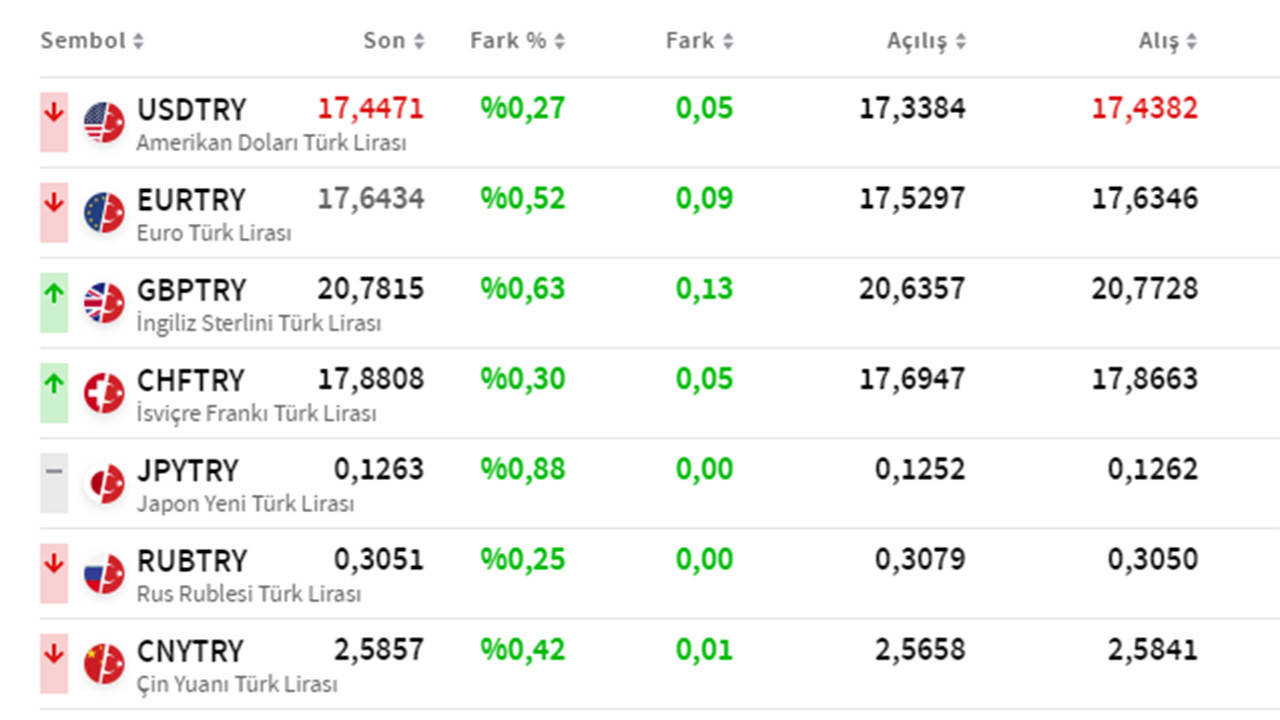Click the Japan-Turkey flag icon for JPYTRY
This screenshot has height=720, width=1280.
pyautogui.click(x=104, y=483)
